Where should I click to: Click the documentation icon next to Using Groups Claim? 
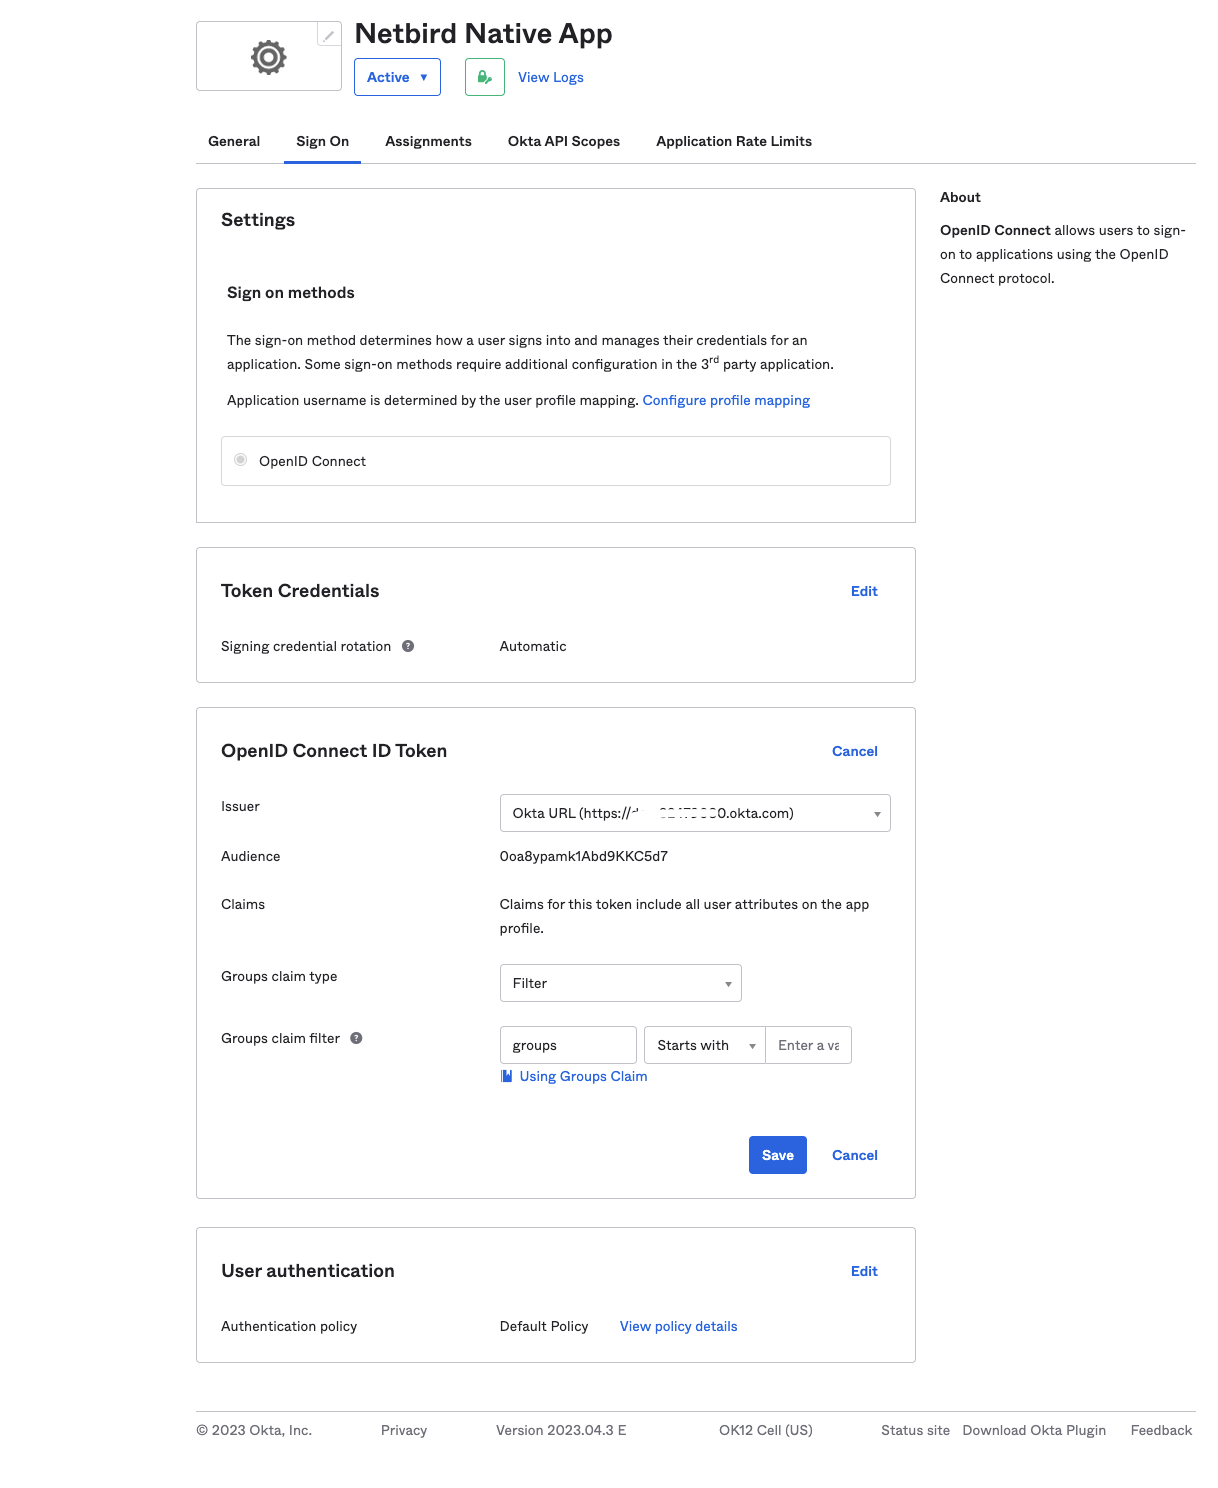click(x=506, y=1075)
